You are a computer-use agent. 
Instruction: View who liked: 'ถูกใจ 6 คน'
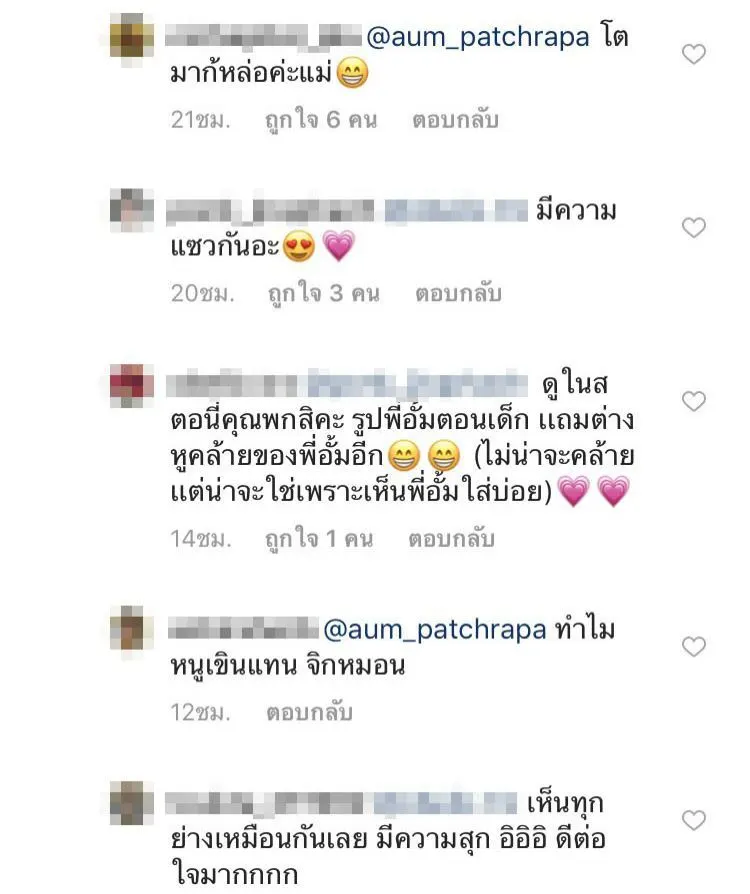point(321,120)
